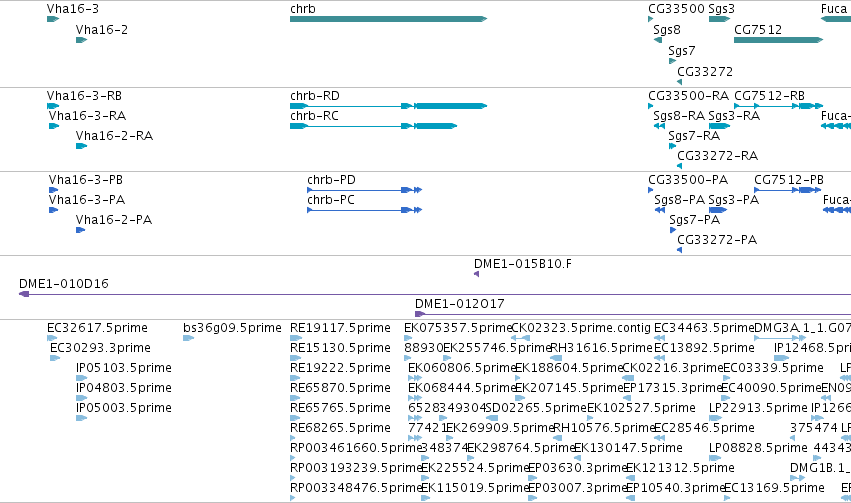Select the Sgs8-PA protein glyph

tap(660, 210)
